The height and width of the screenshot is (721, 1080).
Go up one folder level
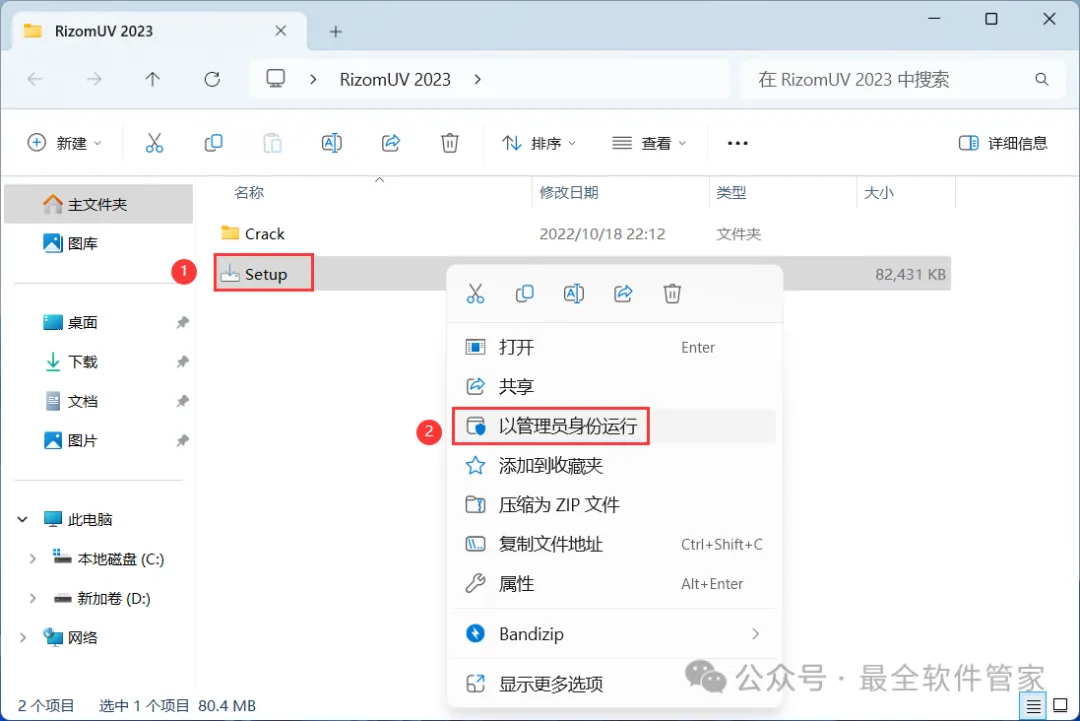[152, 79]
